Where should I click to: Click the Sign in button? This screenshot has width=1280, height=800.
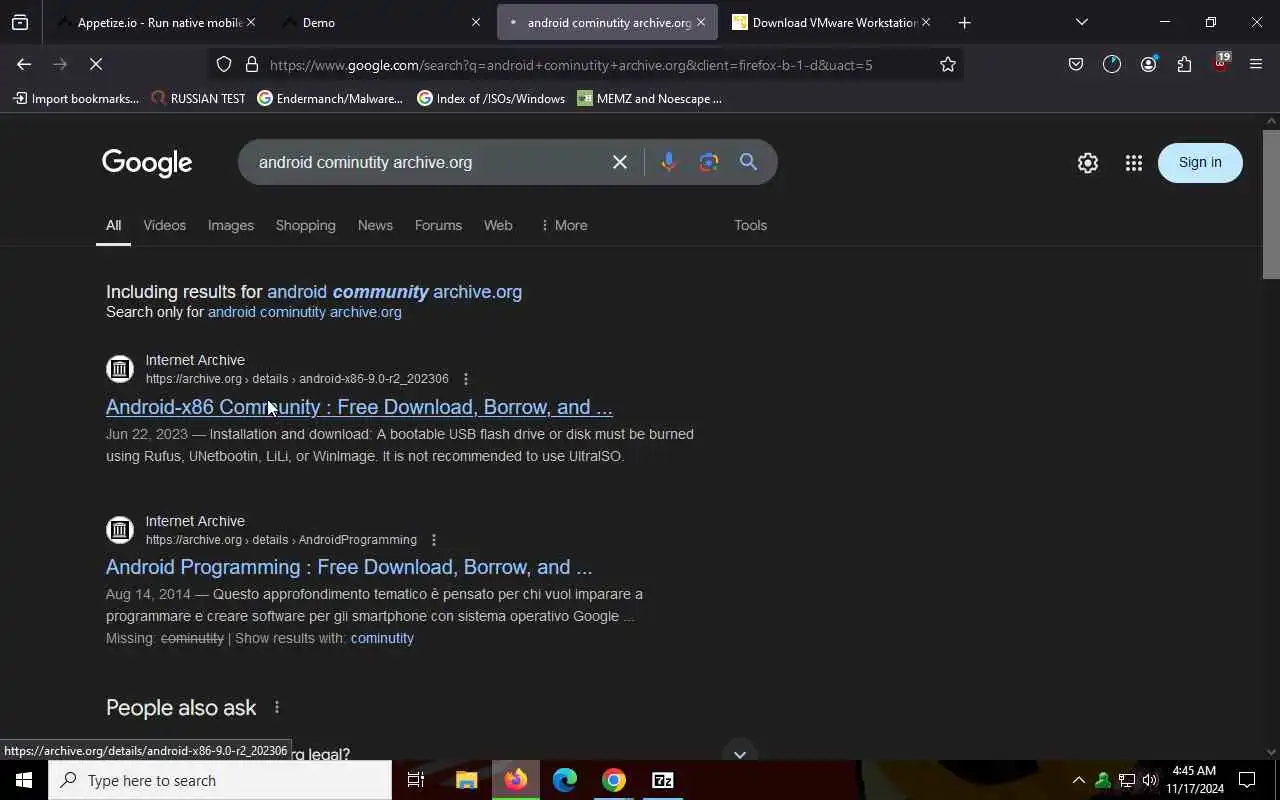click(x=1200, y=162)
